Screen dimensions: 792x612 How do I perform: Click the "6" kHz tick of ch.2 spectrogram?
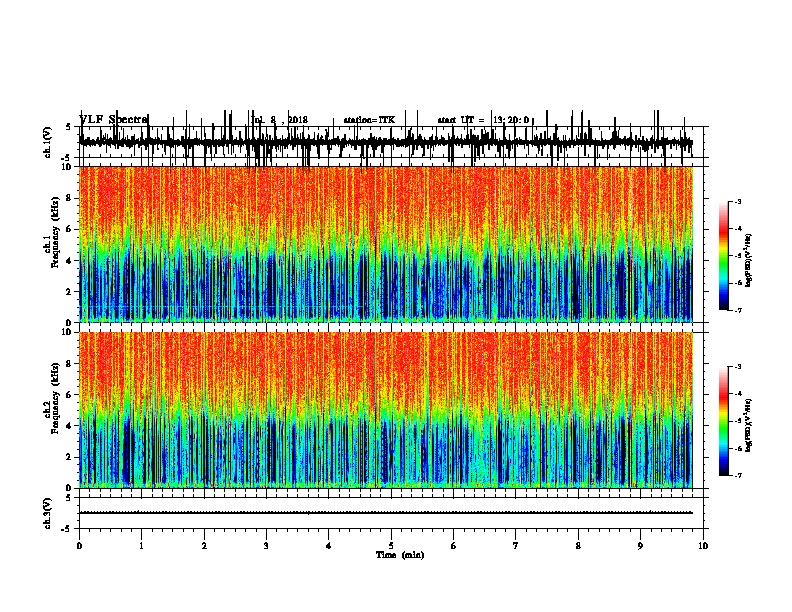pyautogui.click(x=69, y=395)
